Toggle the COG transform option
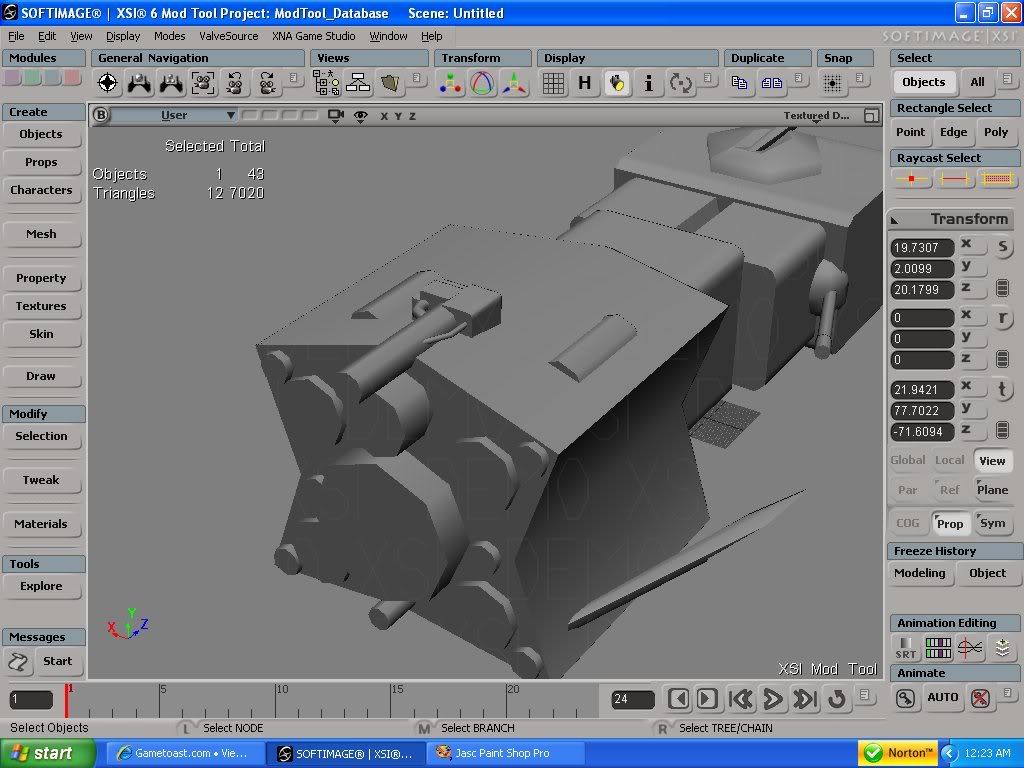Viewport: 1024px width, 768px height. coord(908,523)
